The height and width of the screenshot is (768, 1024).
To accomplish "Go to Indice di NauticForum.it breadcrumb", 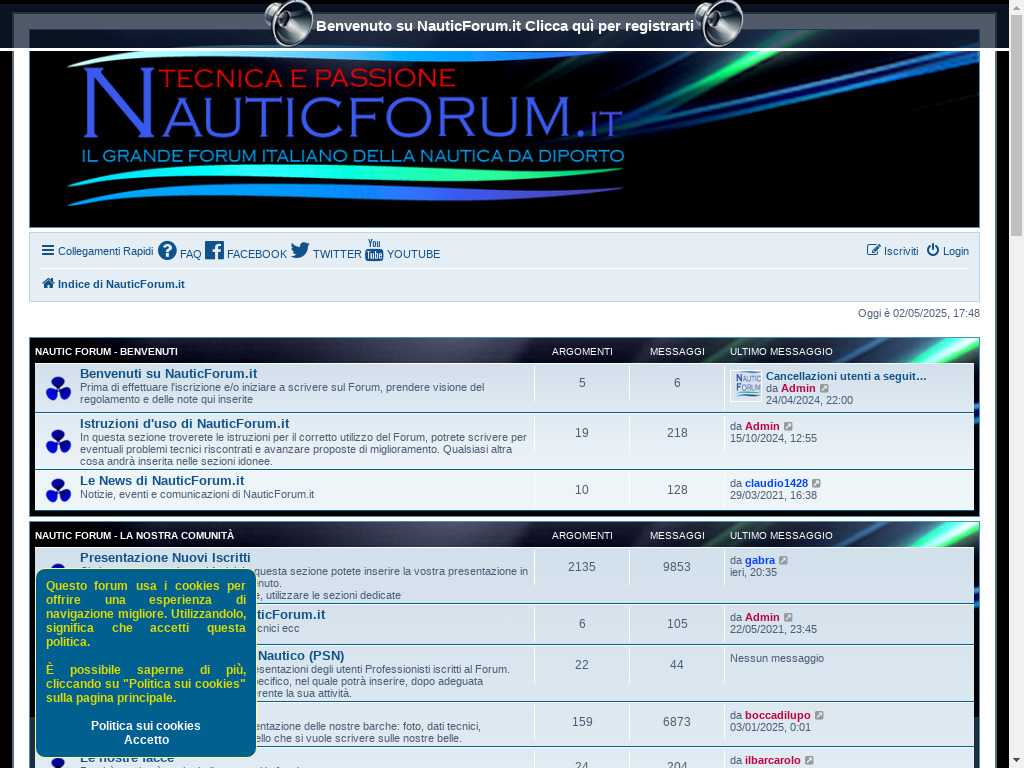I will pos(121,284).
